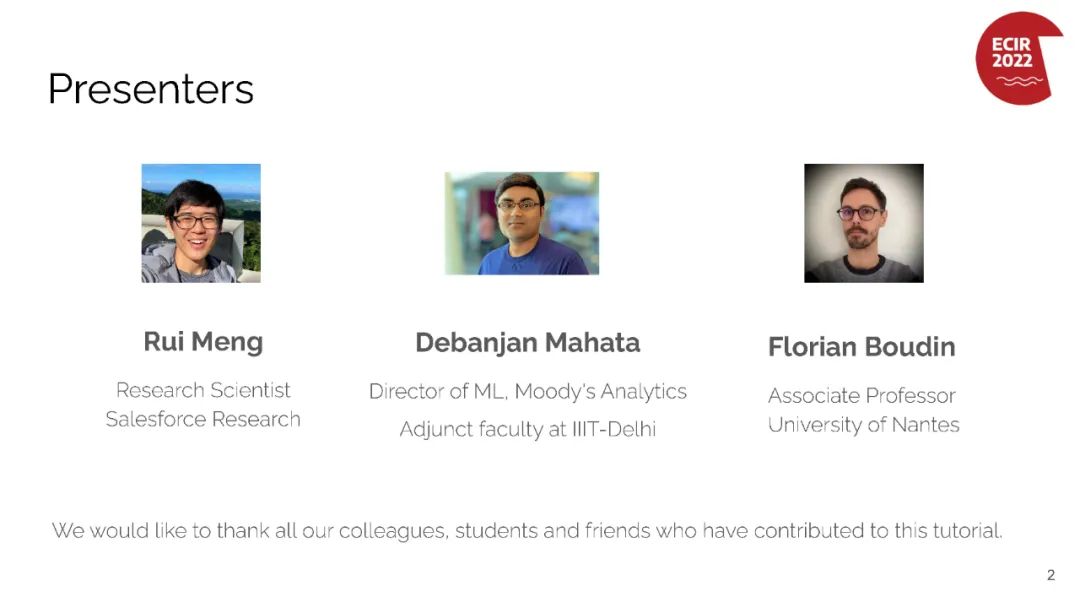Click the word "tutorial" ending the acknowledgment

point(966,530)
